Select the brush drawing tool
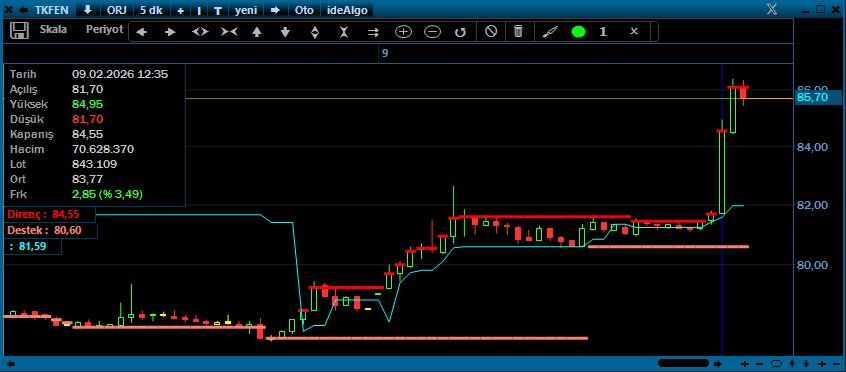Image resolution: width=846 pixels, height=372 pixels. [x=549, y=32]
